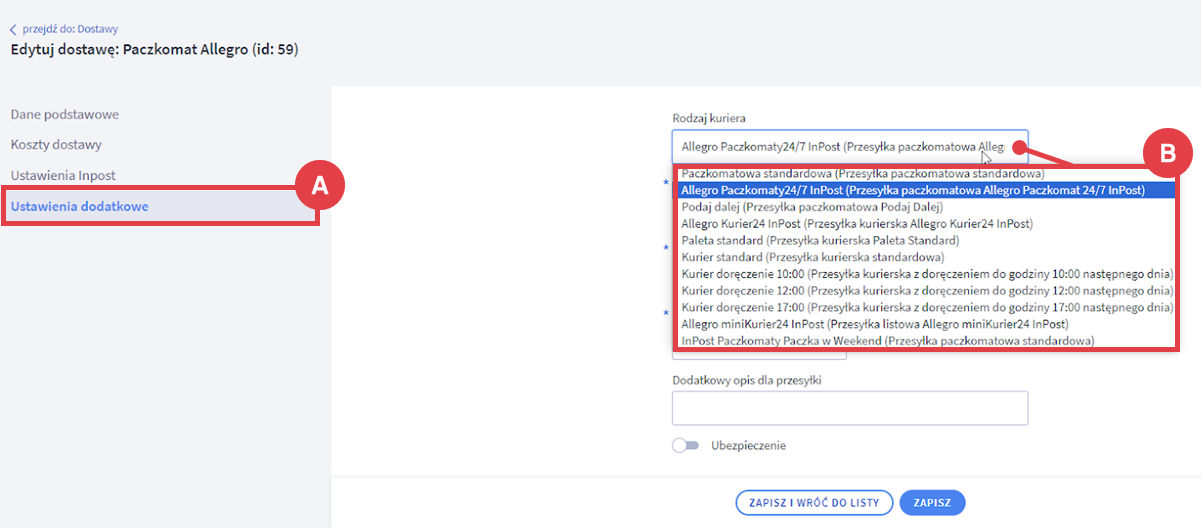This screenshot has height=528, width=1201.
Task: Choose Allegro miniKurier24 InPost option
Action: [x=925, y=324]
